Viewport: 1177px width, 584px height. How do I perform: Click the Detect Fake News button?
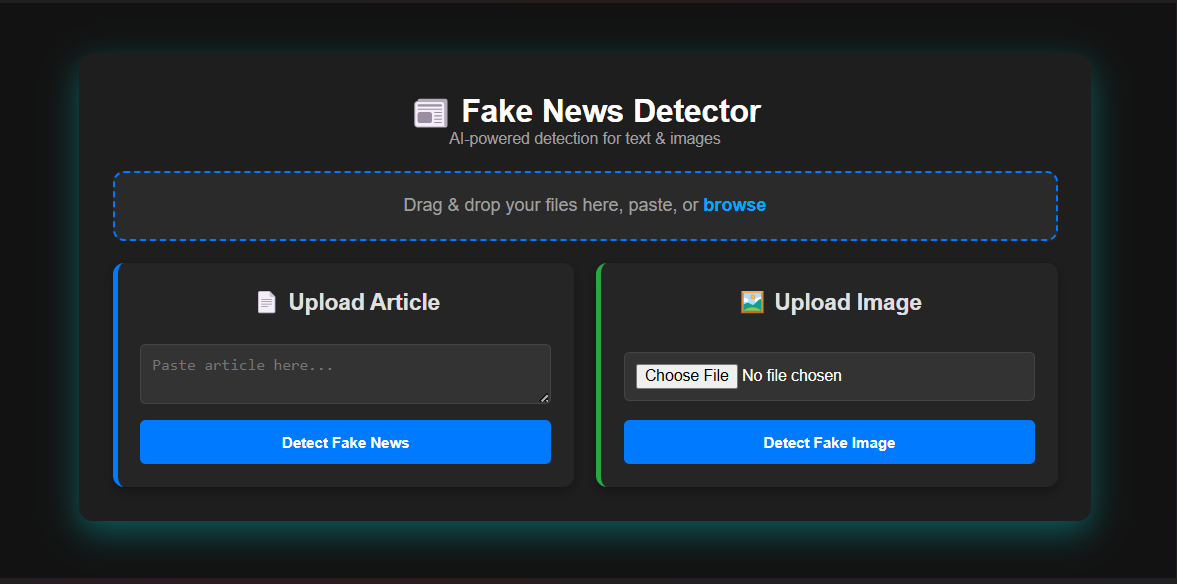345,442
